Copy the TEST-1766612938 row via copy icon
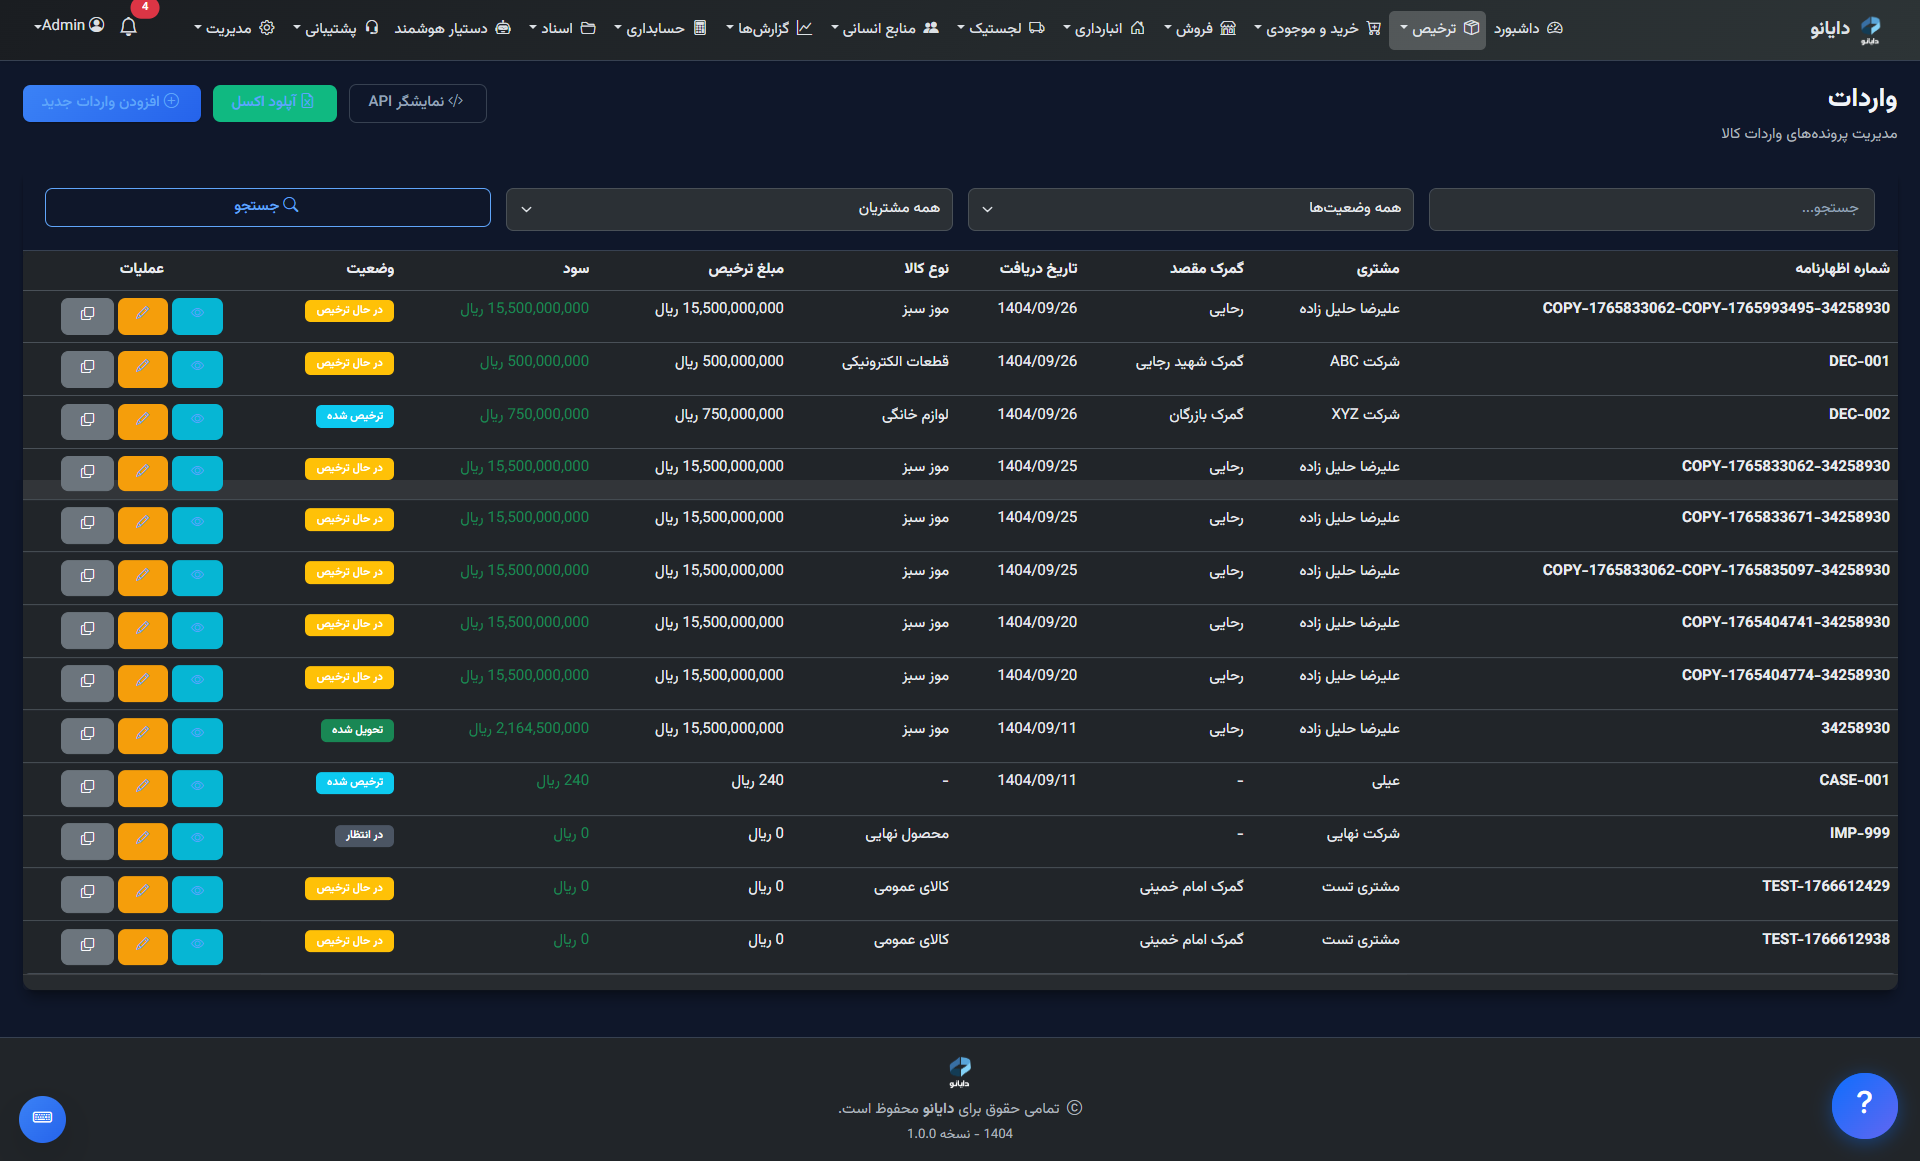The width and height of the screenshot is (1920, 1161). coord(87,945)
